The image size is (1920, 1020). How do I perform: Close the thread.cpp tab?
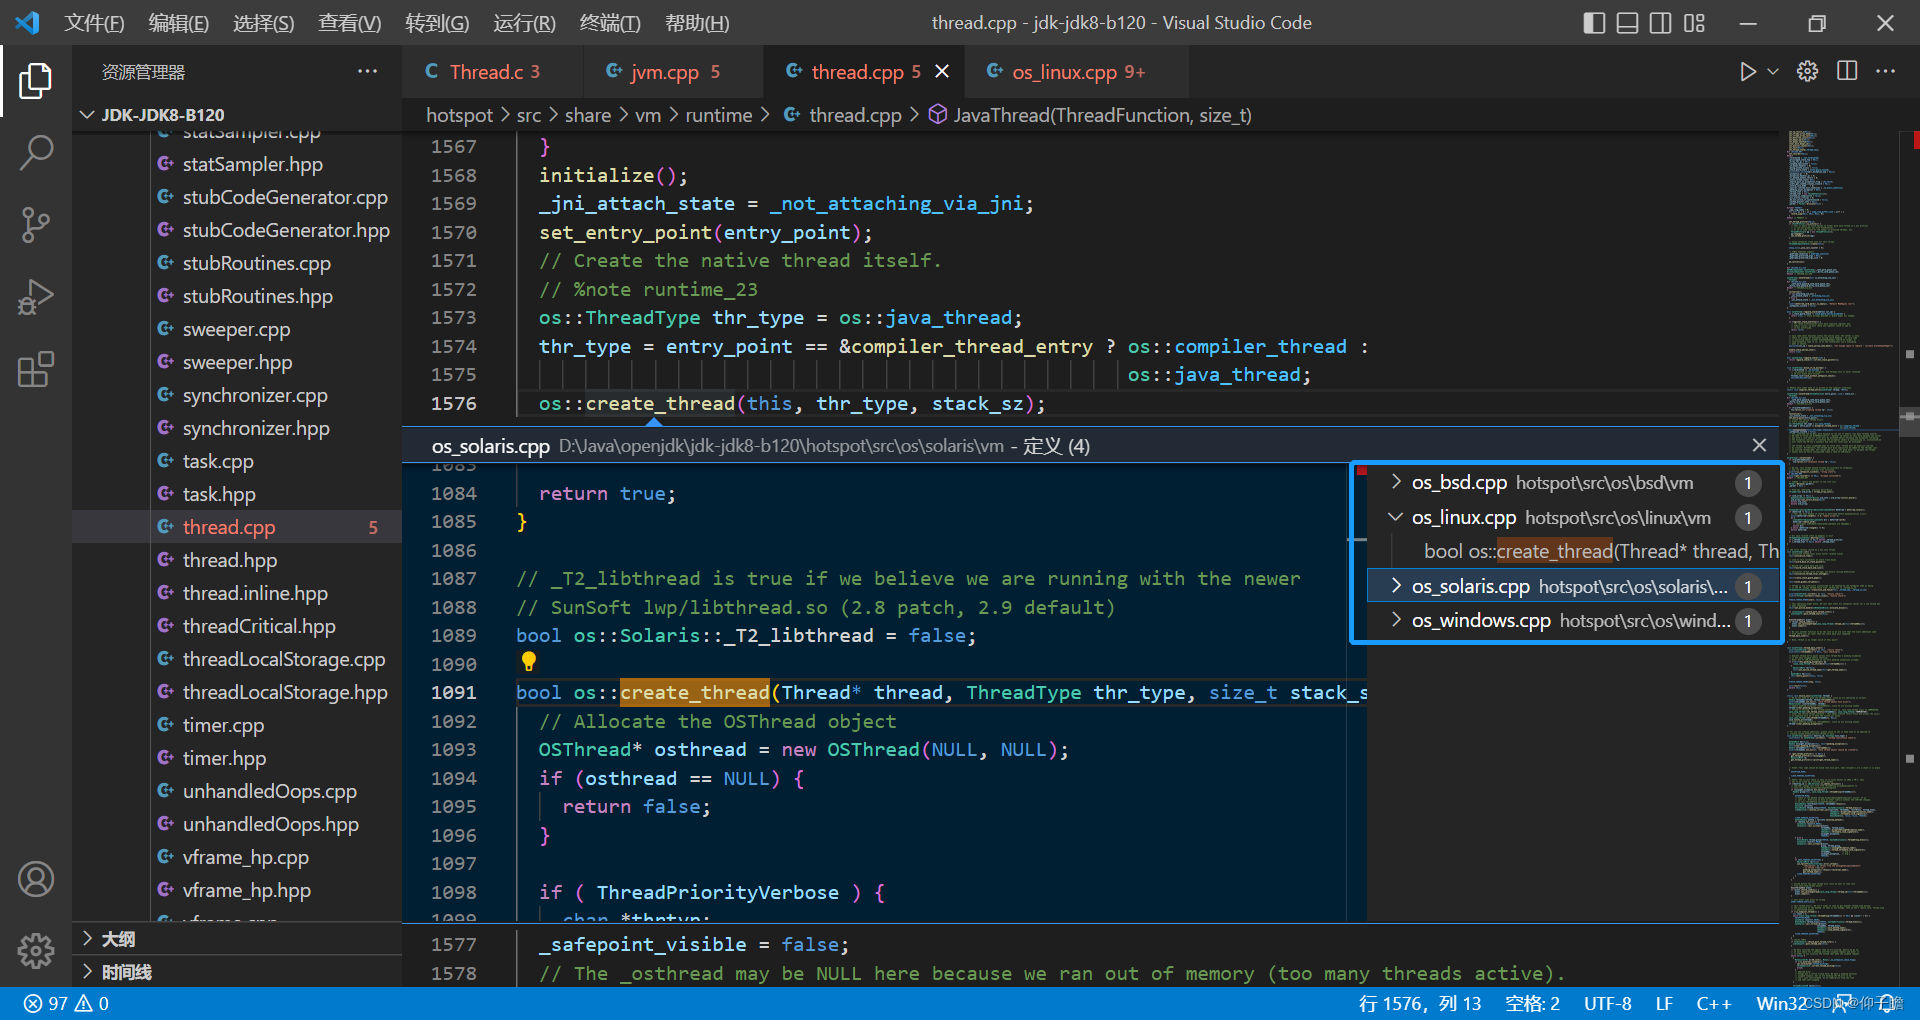[942, 72]
